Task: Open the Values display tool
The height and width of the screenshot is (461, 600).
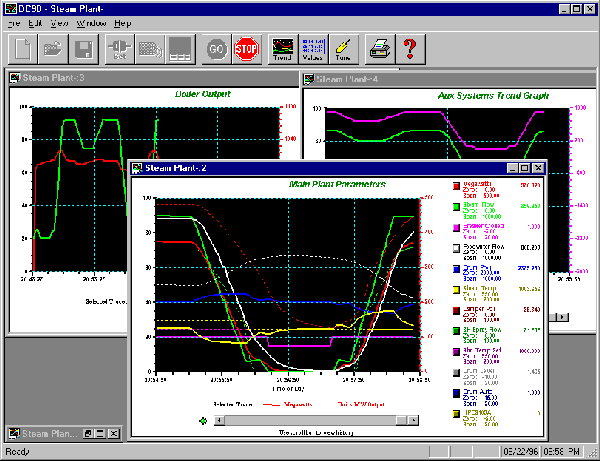Action: click(x=313, y=47)
